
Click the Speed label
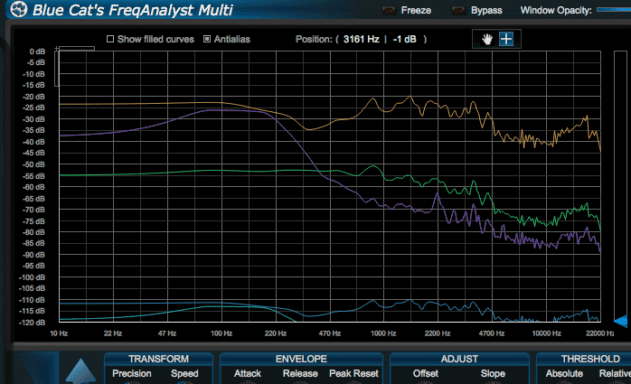pyautogui.click(x=185, y=374)
